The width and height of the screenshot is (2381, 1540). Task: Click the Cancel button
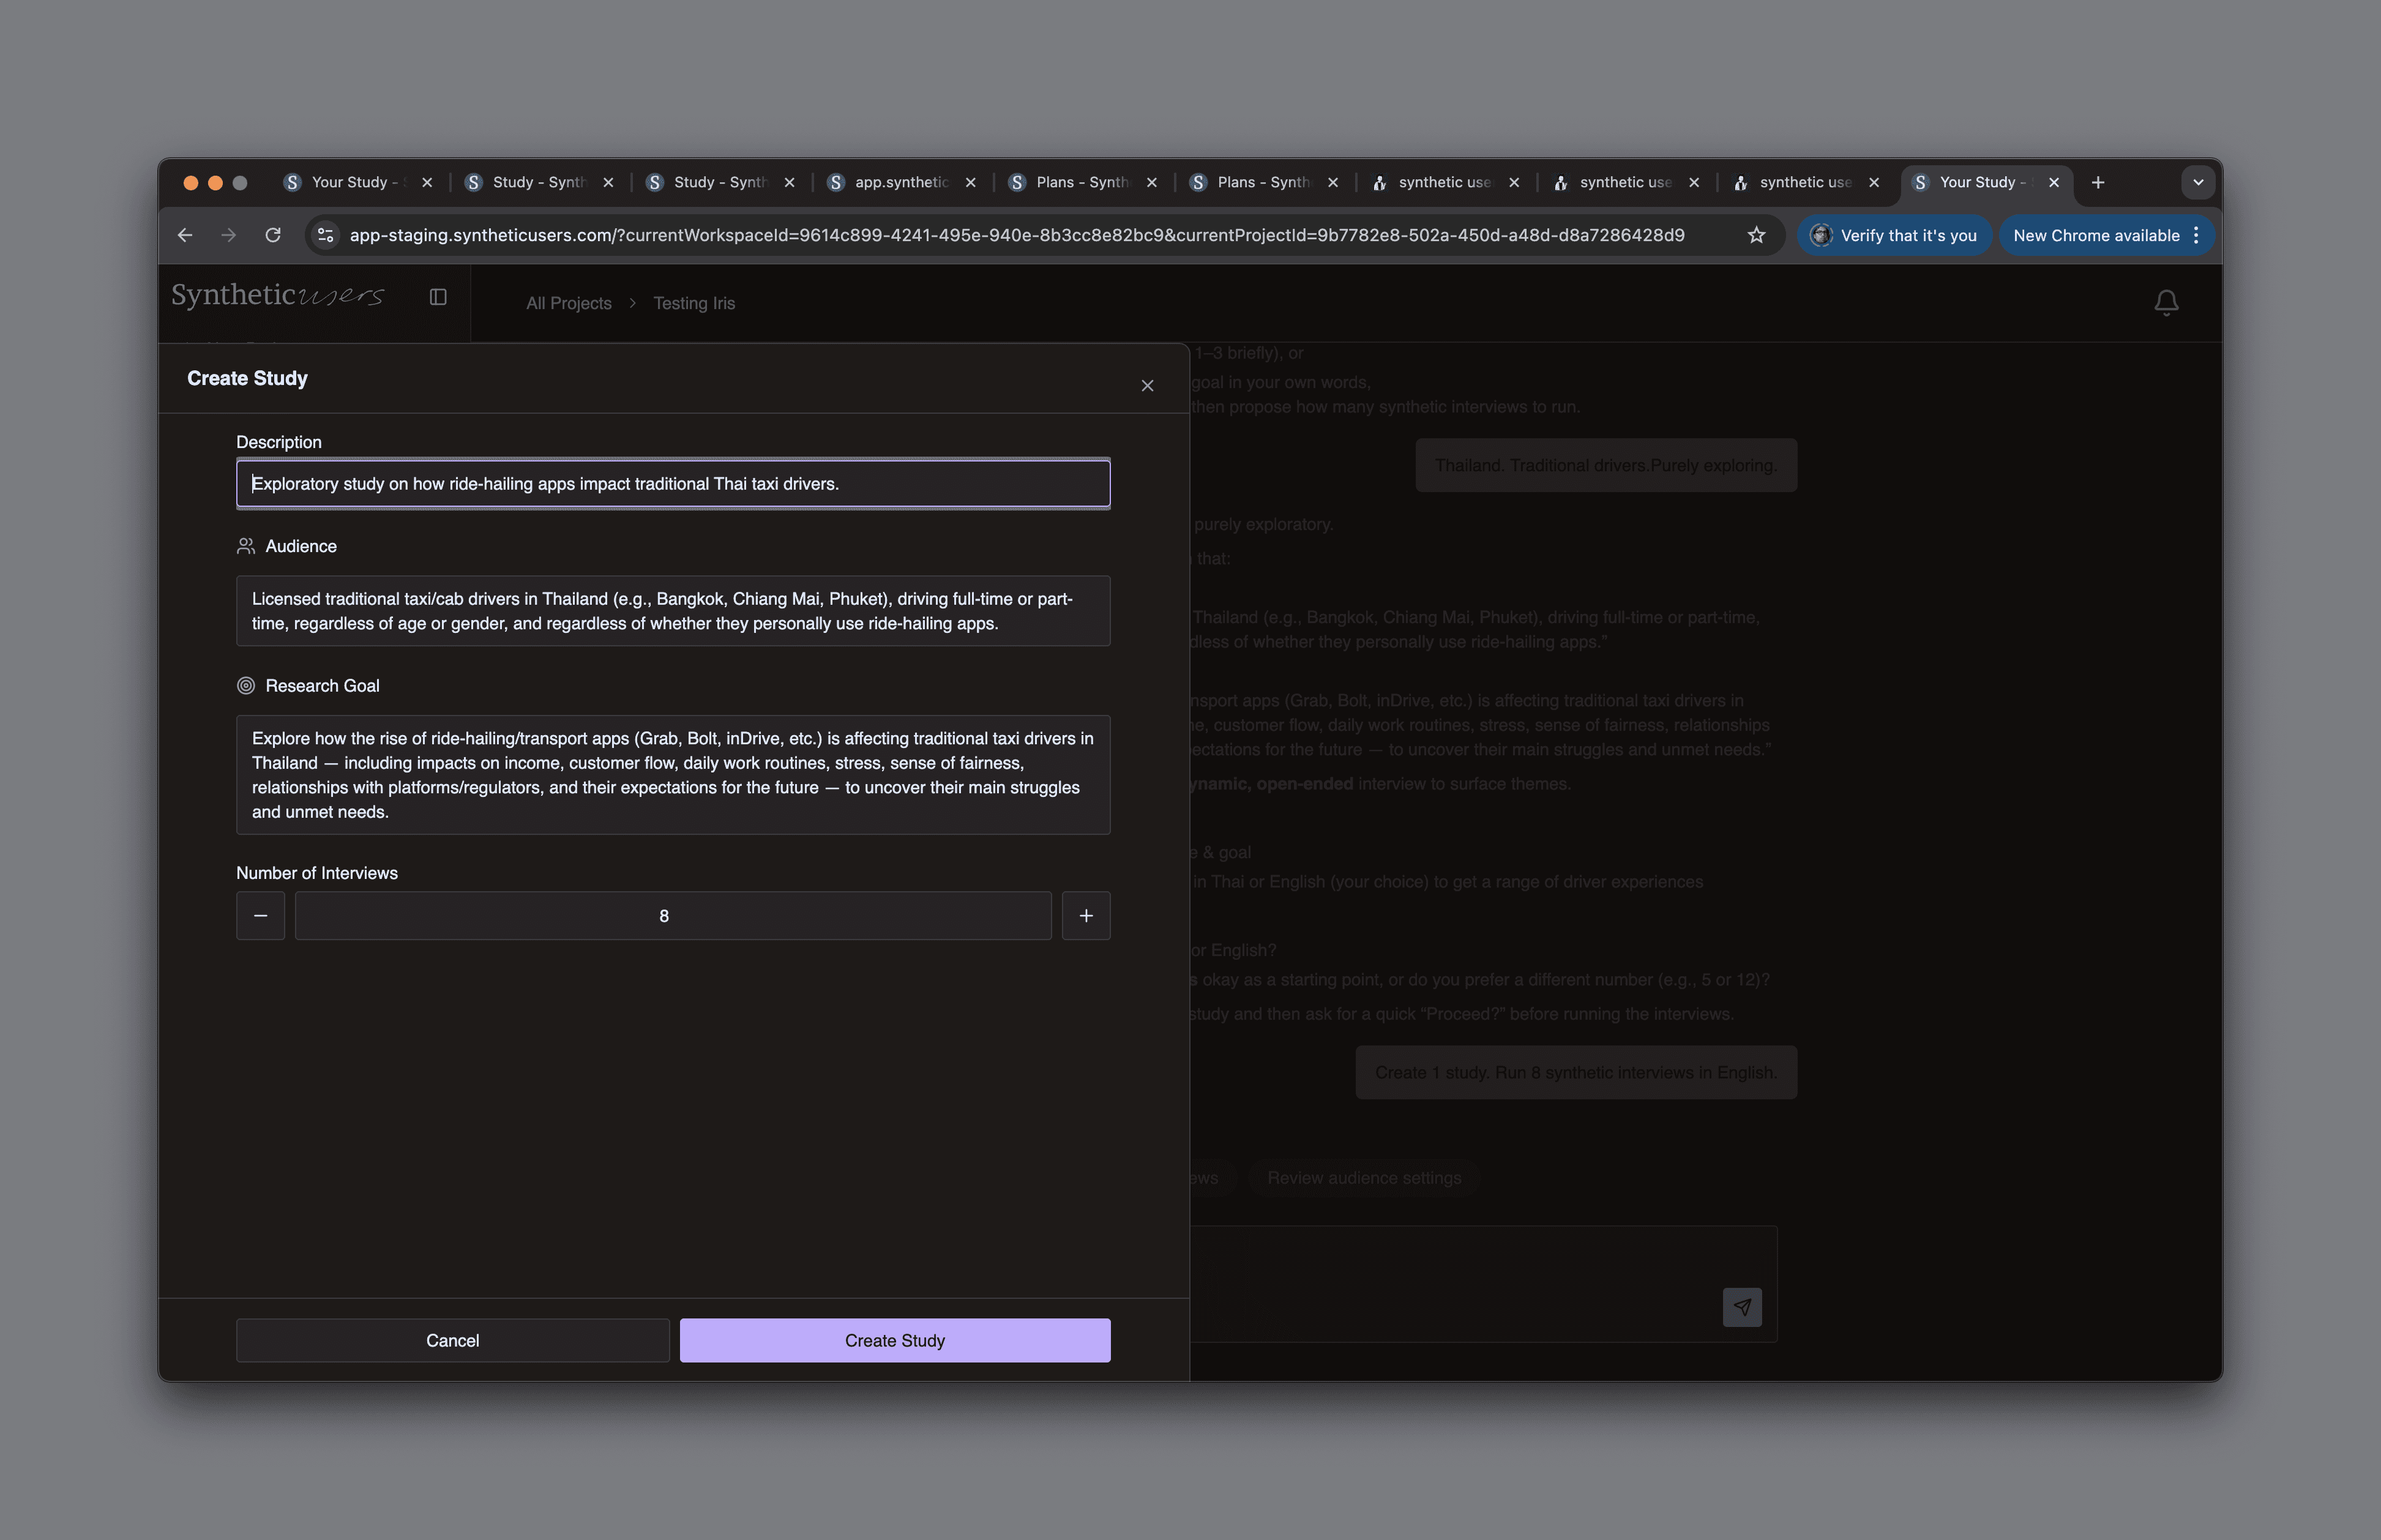click(452, 1341)
